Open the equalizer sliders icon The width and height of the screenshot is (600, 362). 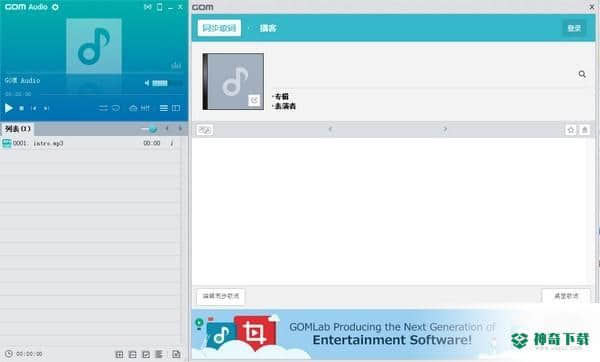[145, 108]
